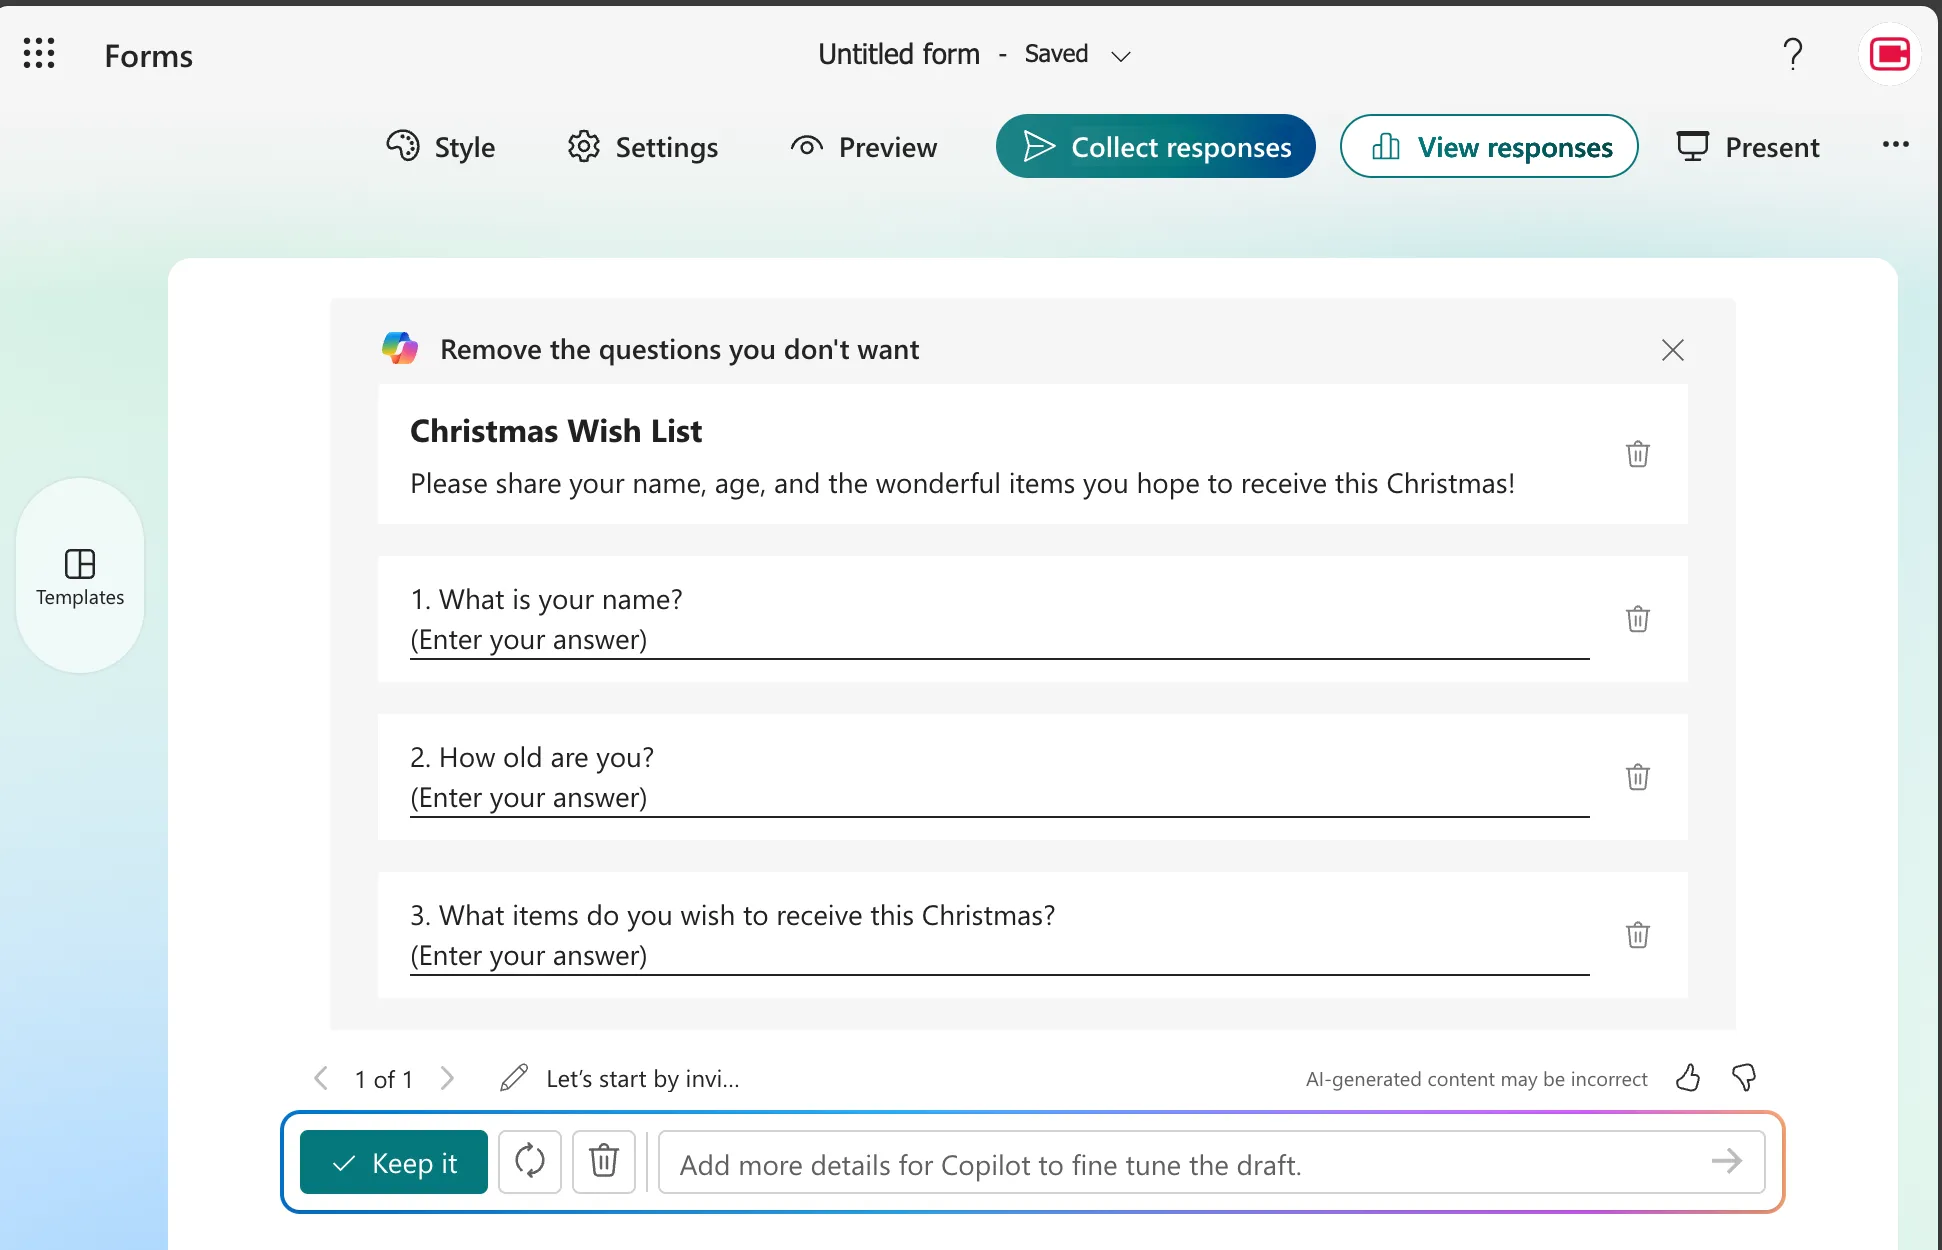Give the AI draft a thumbs up
1942x1250 pixels.
point(1687,1078)
